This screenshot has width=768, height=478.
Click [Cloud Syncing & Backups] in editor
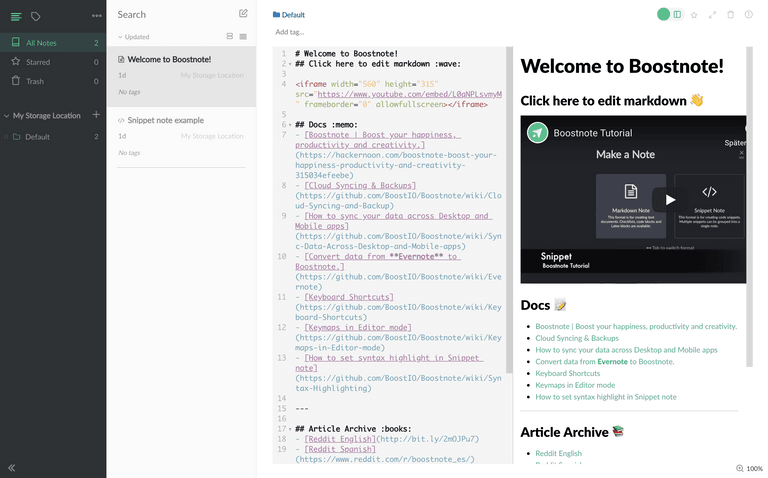(360, 186)
